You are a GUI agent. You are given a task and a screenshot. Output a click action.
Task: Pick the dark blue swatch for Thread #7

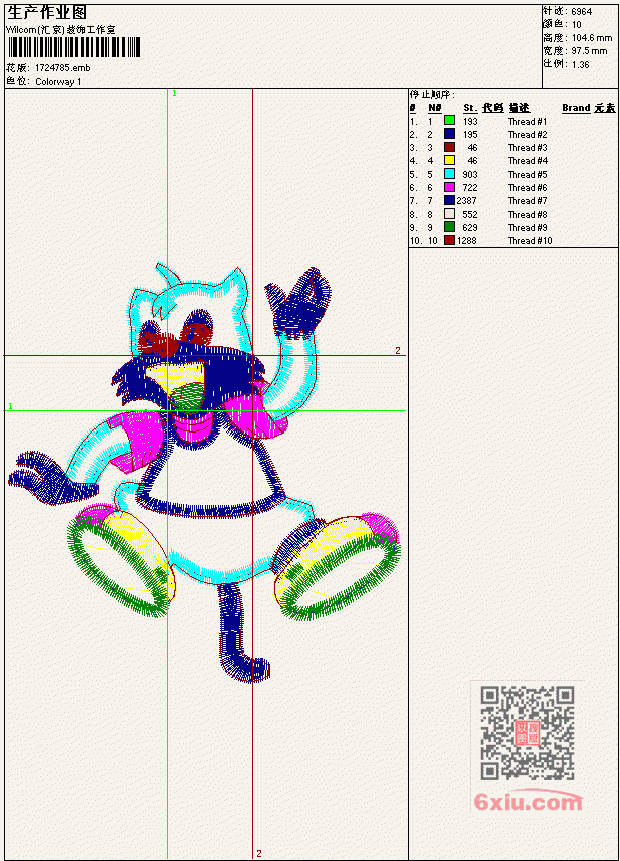point(449,200)
